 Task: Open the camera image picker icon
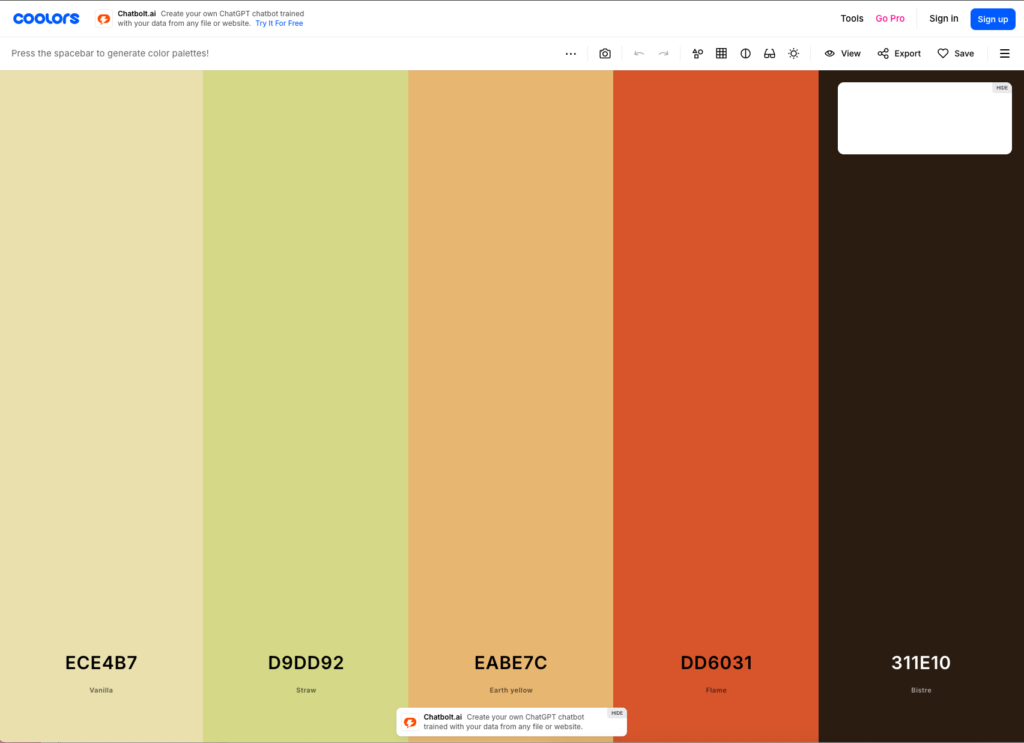pos(605,54)
